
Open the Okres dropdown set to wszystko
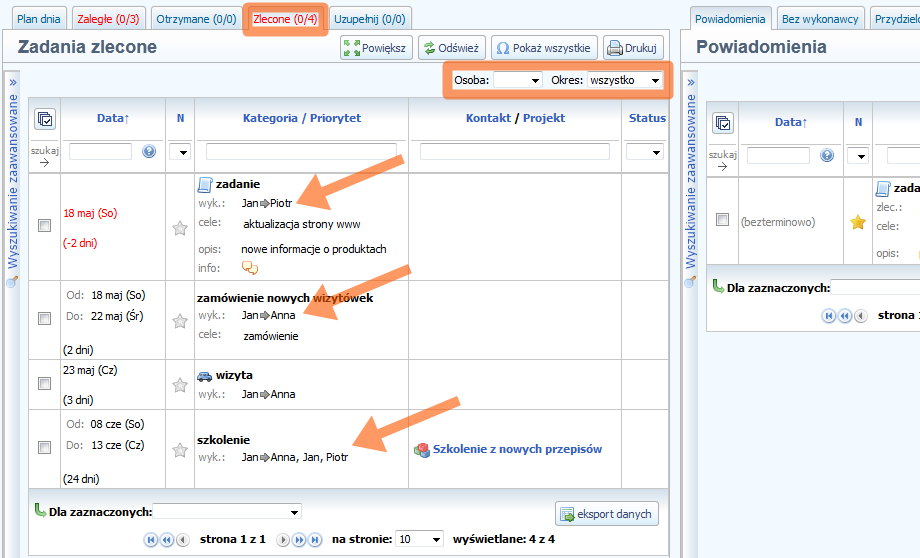tap(624, 80)
